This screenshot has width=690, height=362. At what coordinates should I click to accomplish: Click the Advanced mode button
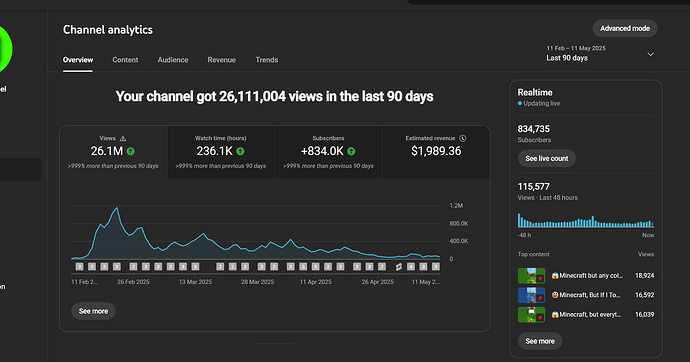point(625,29)
